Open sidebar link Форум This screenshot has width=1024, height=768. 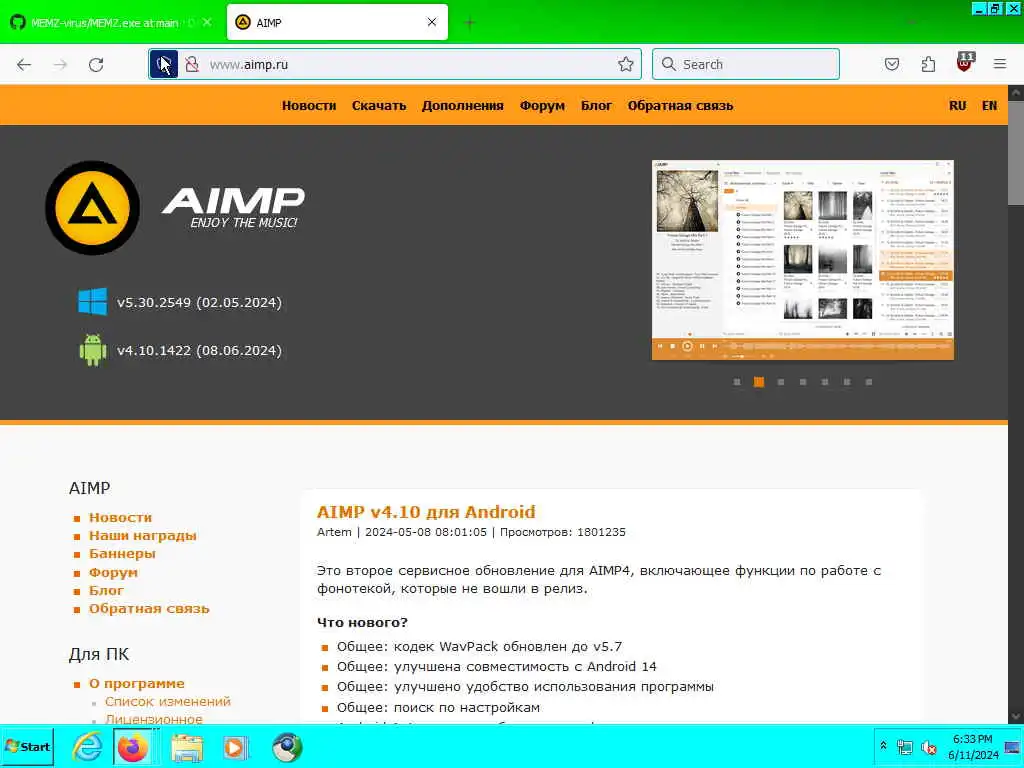click(113, 573)
